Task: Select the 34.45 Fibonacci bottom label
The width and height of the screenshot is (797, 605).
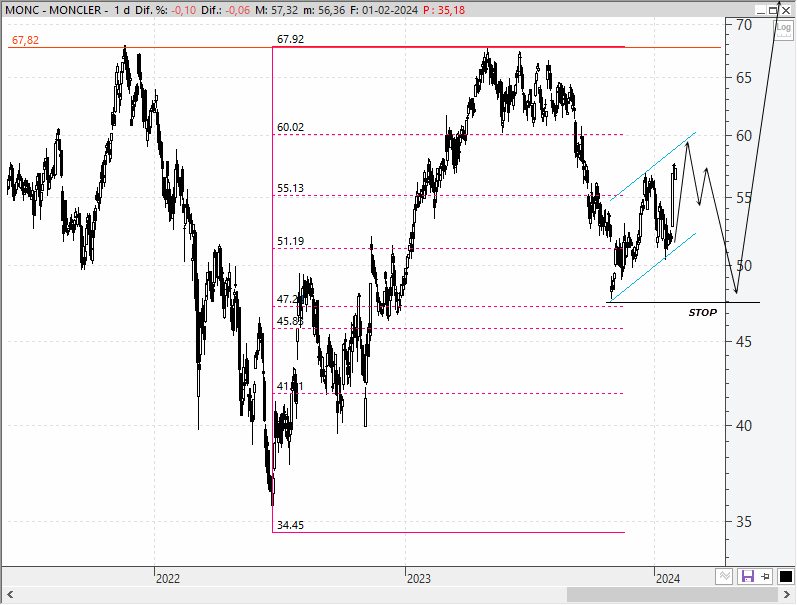Action: [x=290, y=525]
